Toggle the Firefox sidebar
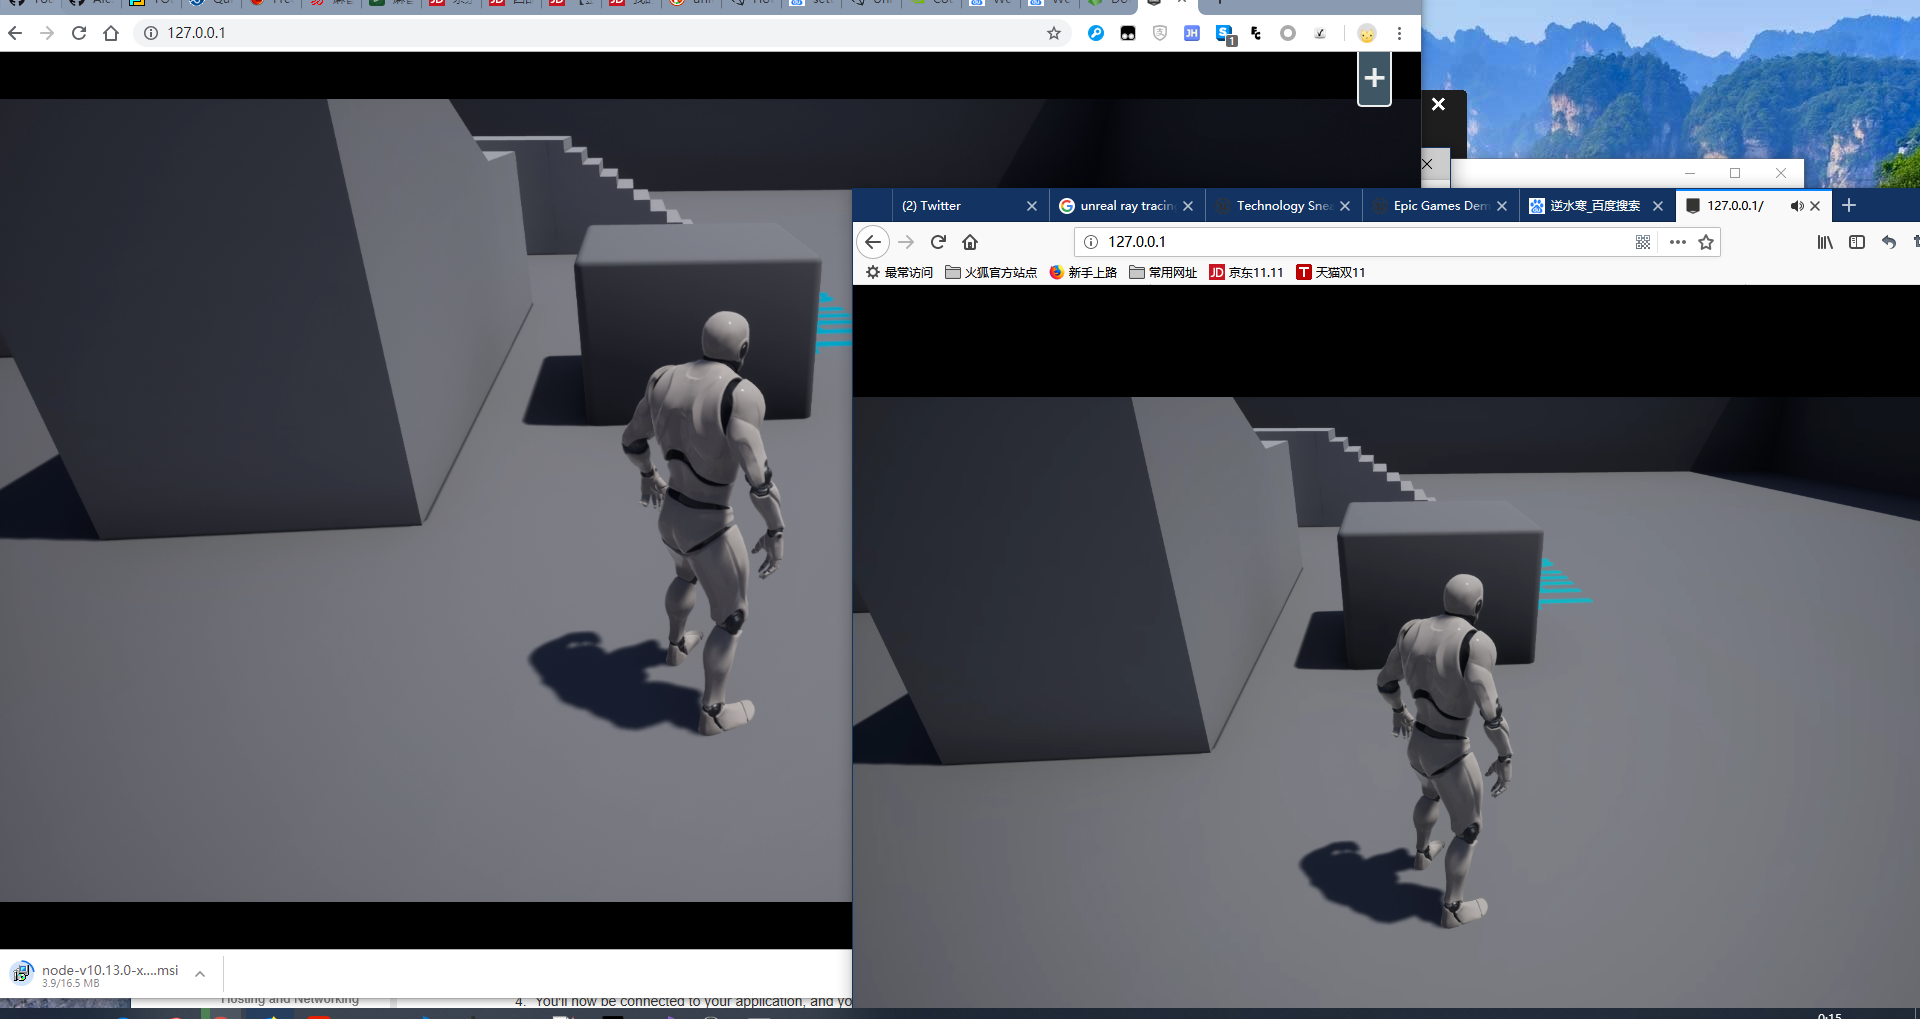Viewport: 1920px width, 1019px height. point(1858,242)
